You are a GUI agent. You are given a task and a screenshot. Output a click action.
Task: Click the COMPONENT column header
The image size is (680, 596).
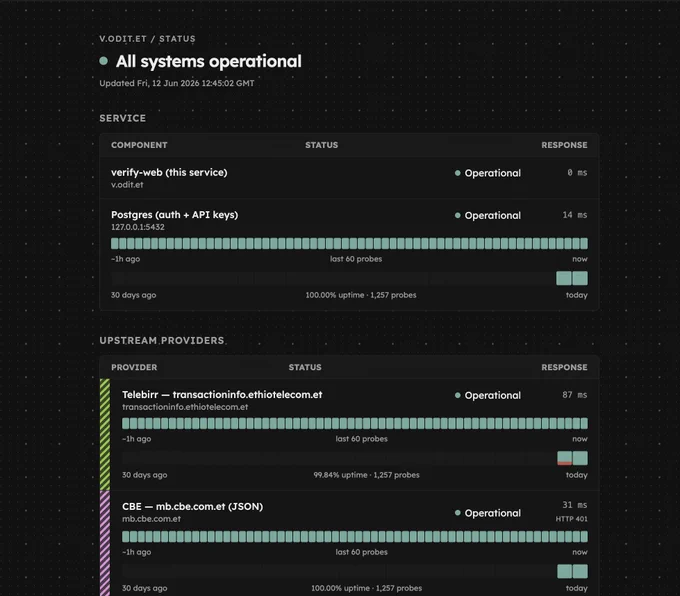tap(139, 145)
